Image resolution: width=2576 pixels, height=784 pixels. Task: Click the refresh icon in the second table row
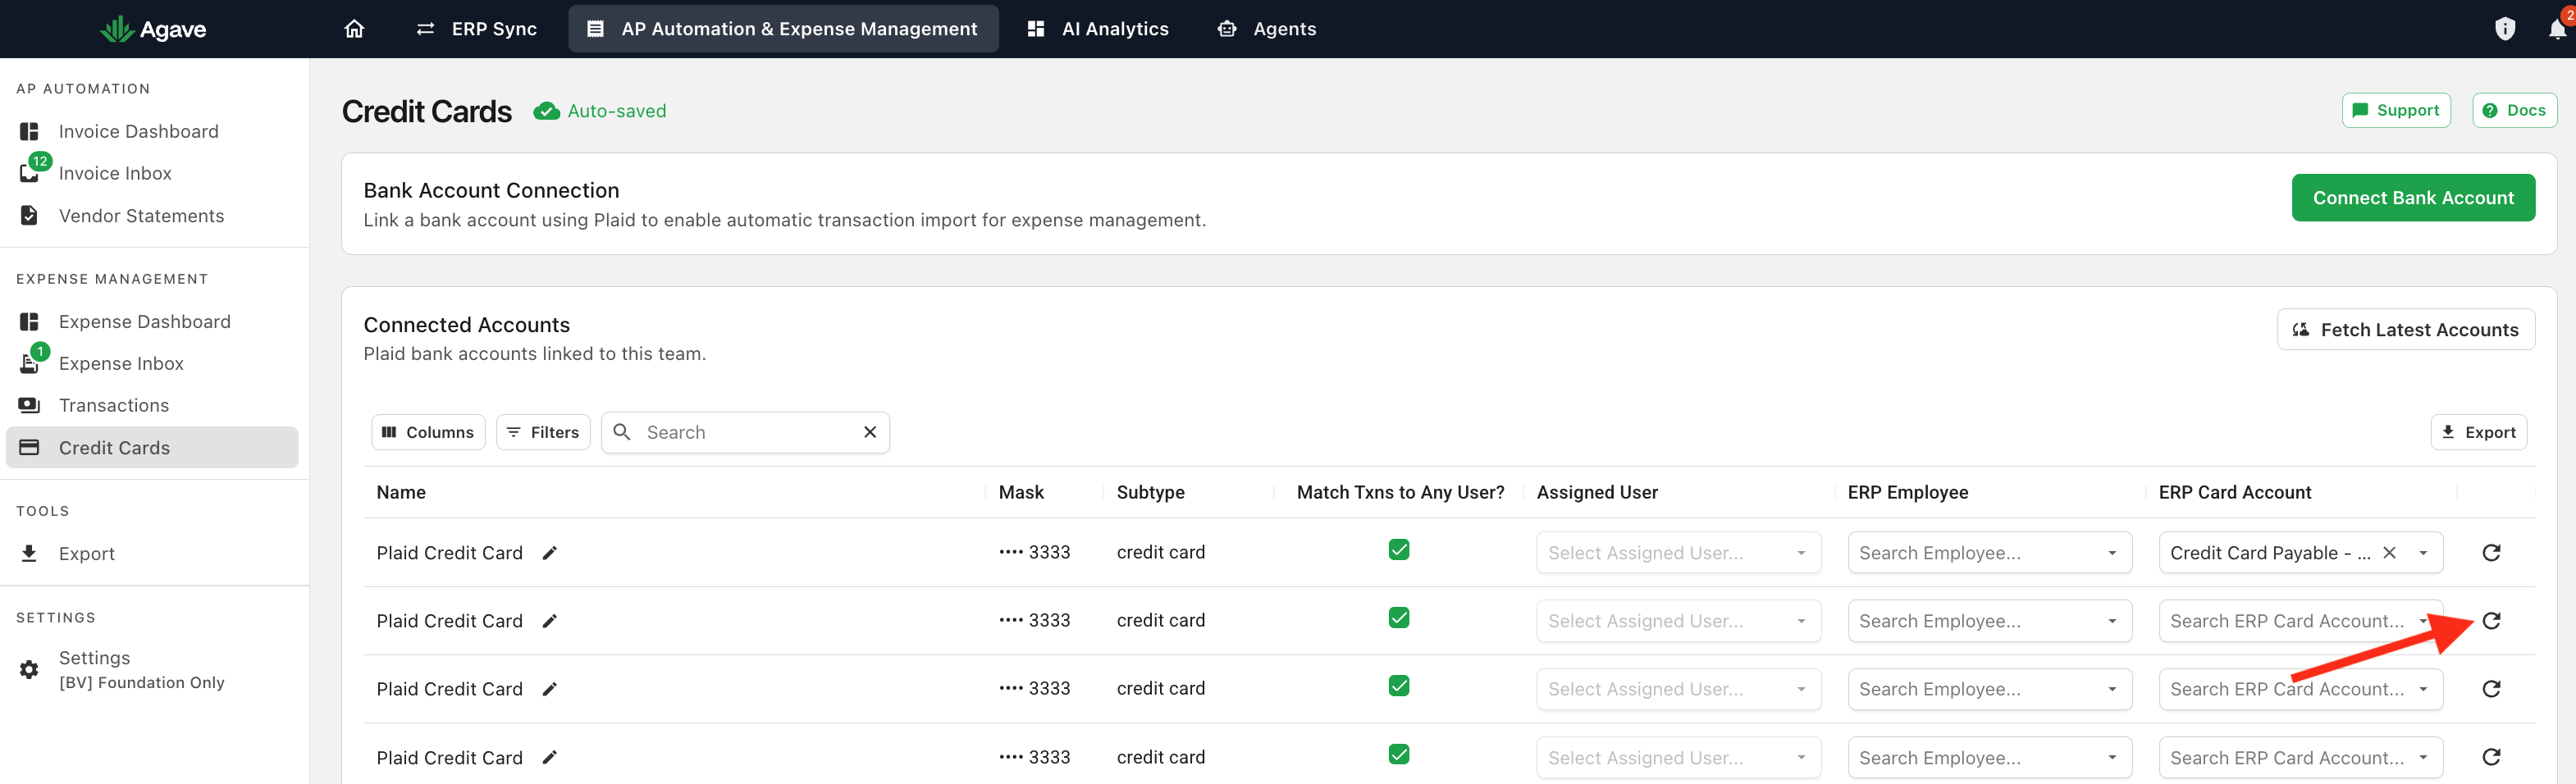pyautogui.click(x=2491, y=621)
